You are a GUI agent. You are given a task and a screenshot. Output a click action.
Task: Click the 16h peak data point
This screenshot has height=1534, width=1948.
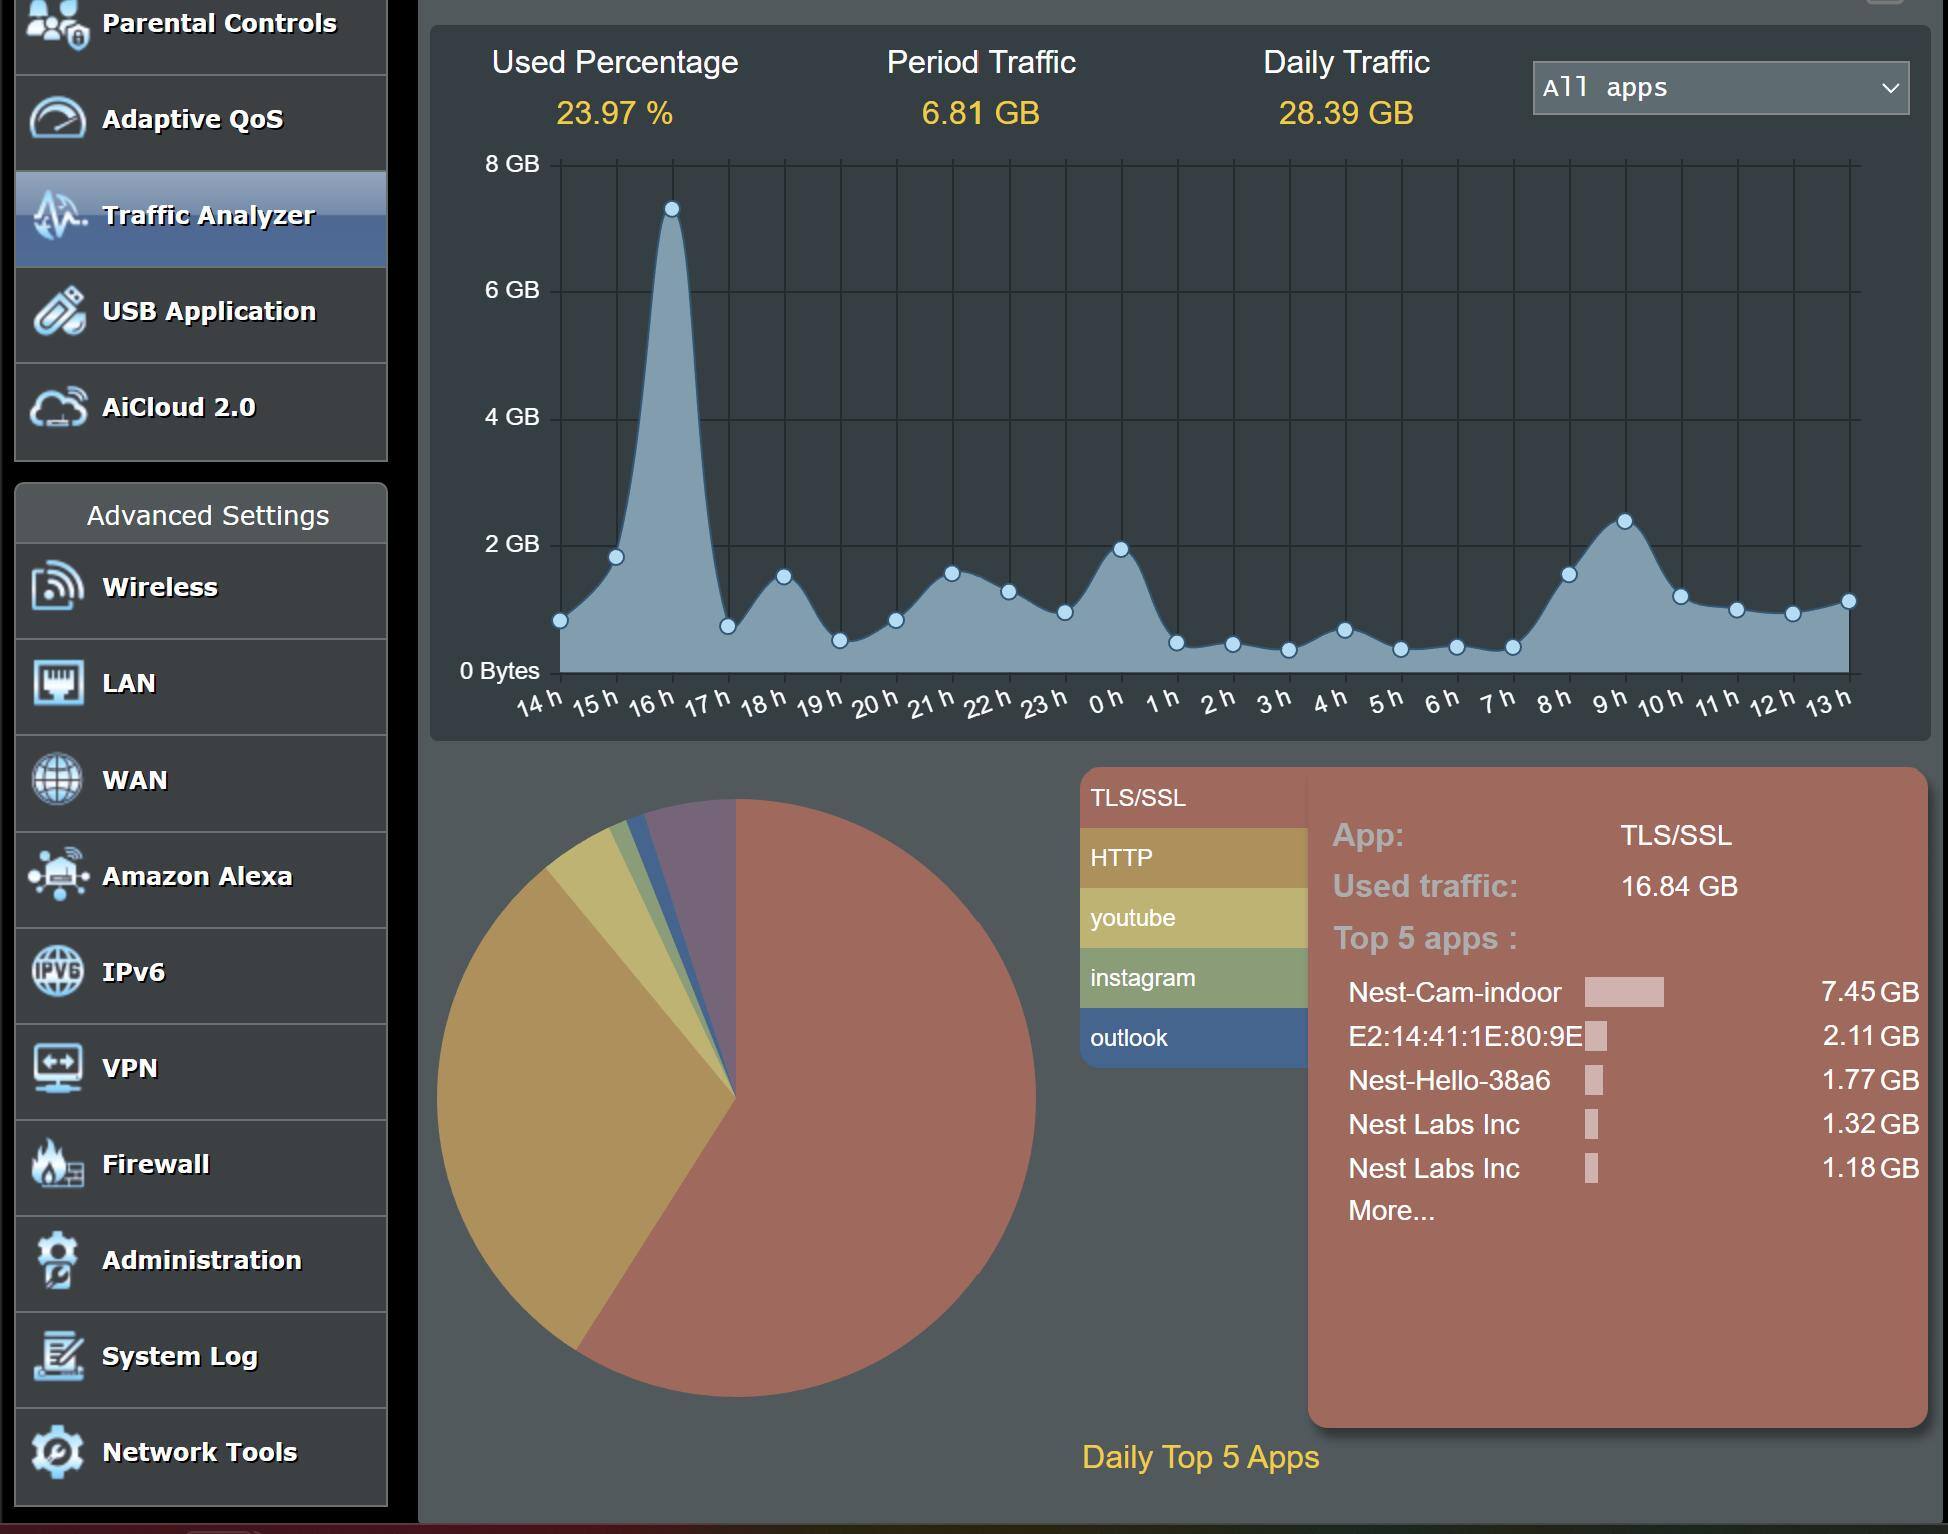click(x=672, y=209)
